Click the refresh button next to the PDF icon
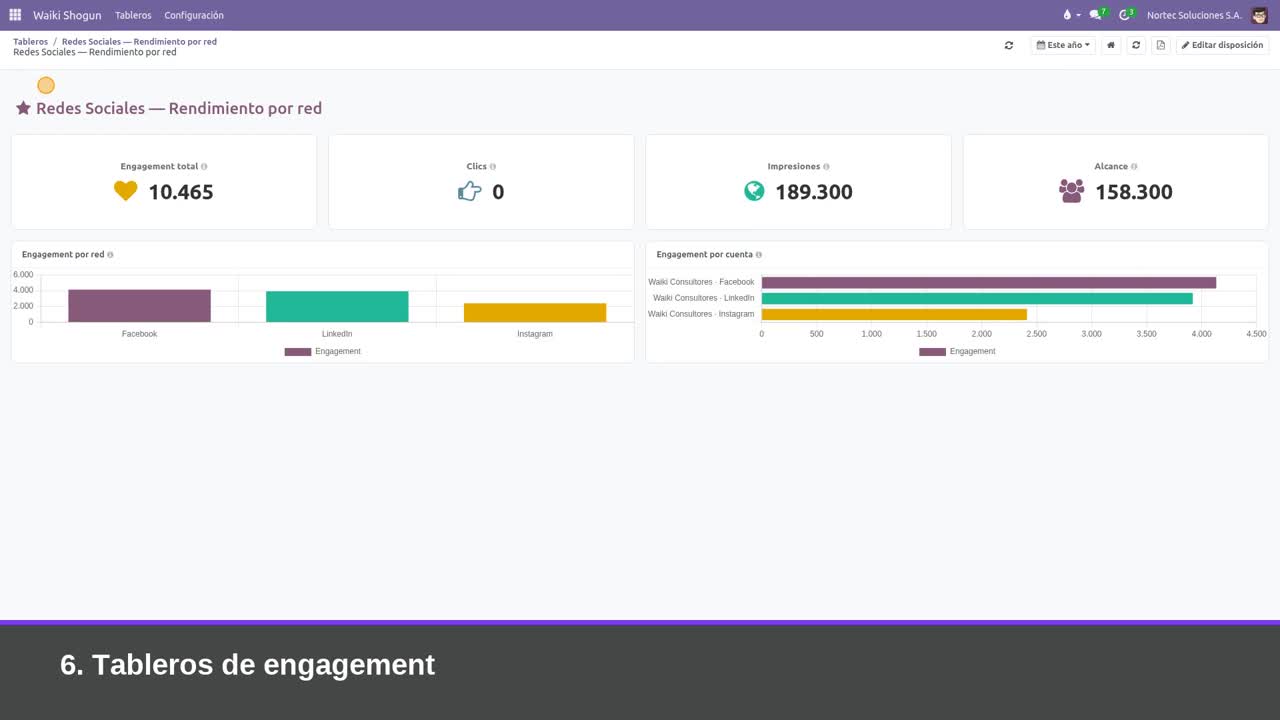Image resolution: width=1280 pixels, height=720 pixels. click(1136, 45)
